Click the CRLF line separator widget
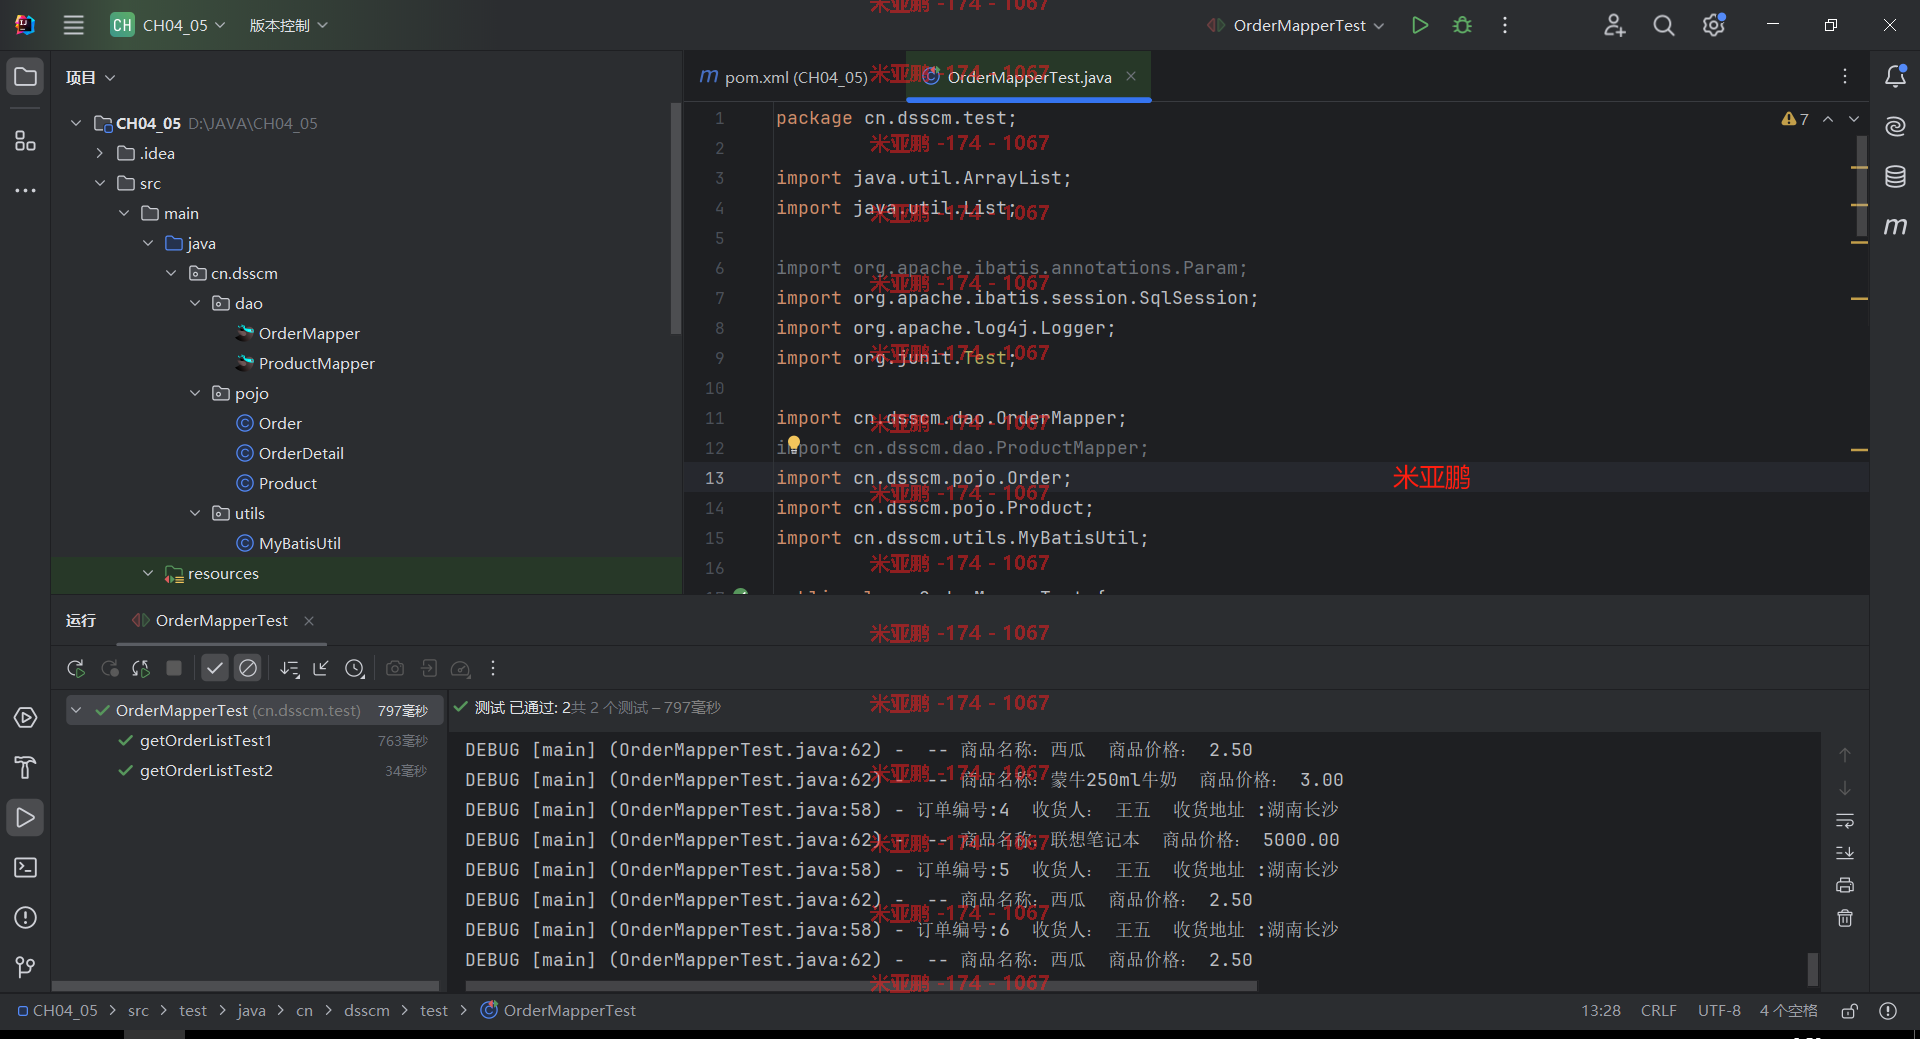The width and height of the screenshot is (1920, 1039). (x=1658, y=1011)
